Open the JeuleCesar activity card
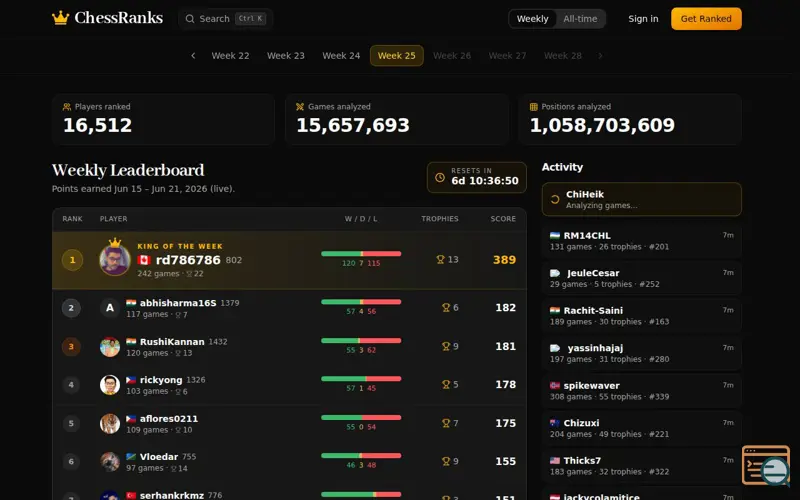 [641, 278]
